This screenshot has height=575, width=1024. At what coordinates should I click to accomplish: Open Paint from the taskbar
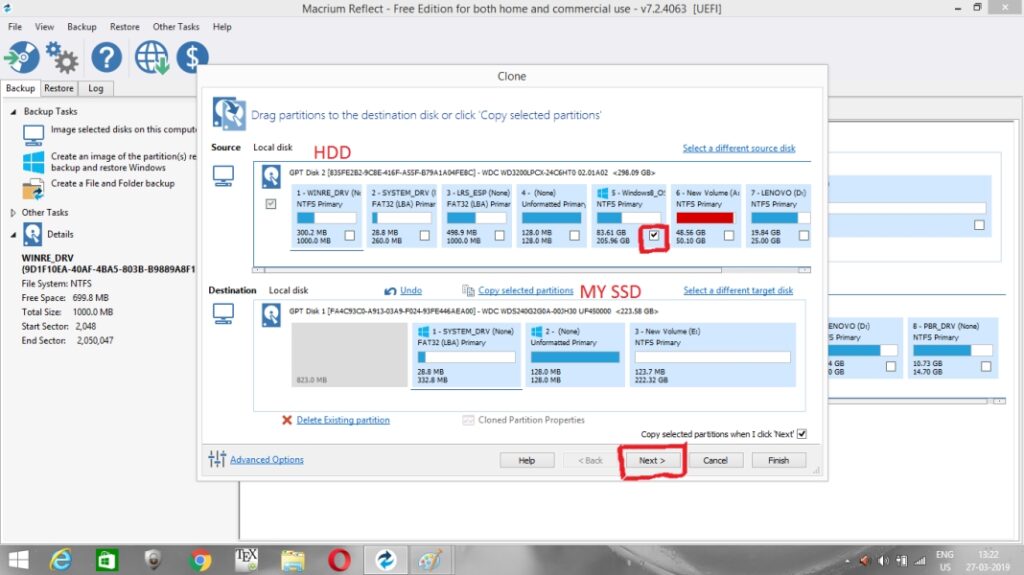point(430,560)
